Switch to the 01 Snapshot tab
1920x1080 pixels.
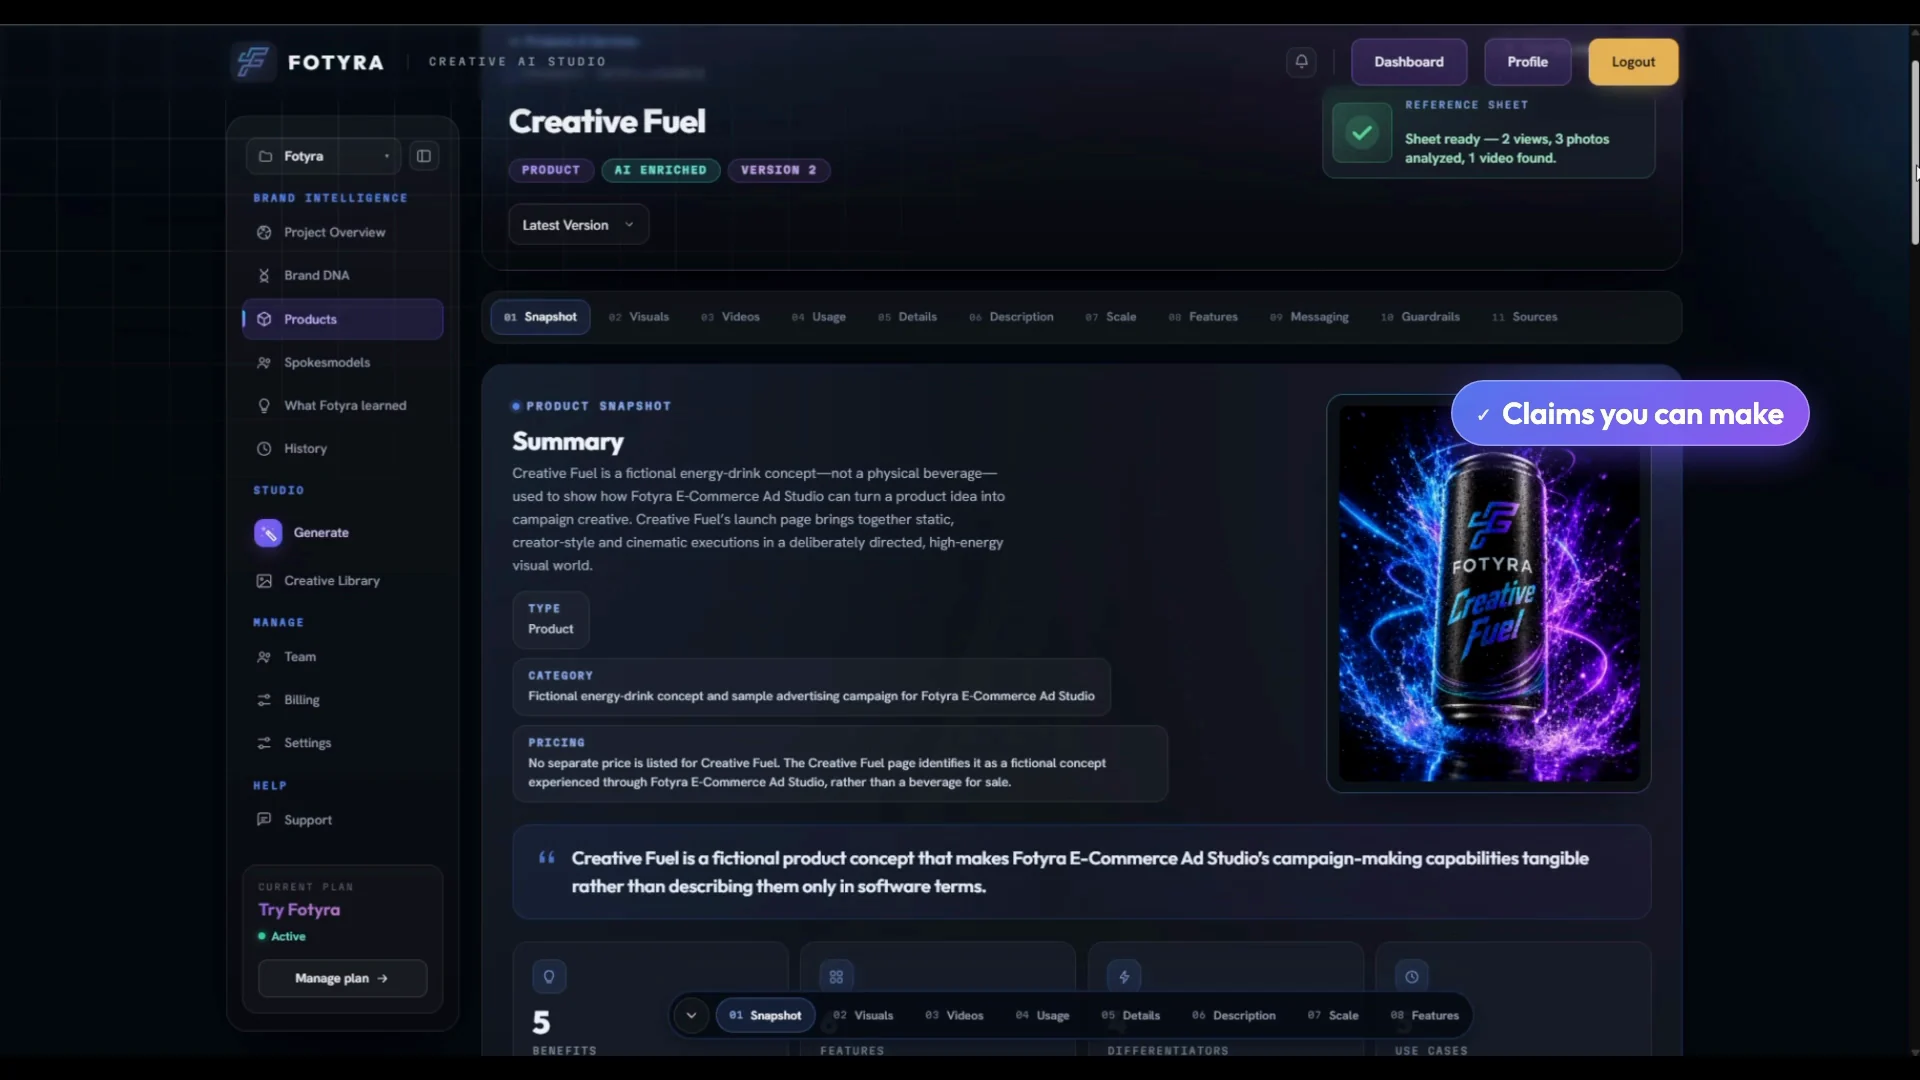[x=540, y=317]
